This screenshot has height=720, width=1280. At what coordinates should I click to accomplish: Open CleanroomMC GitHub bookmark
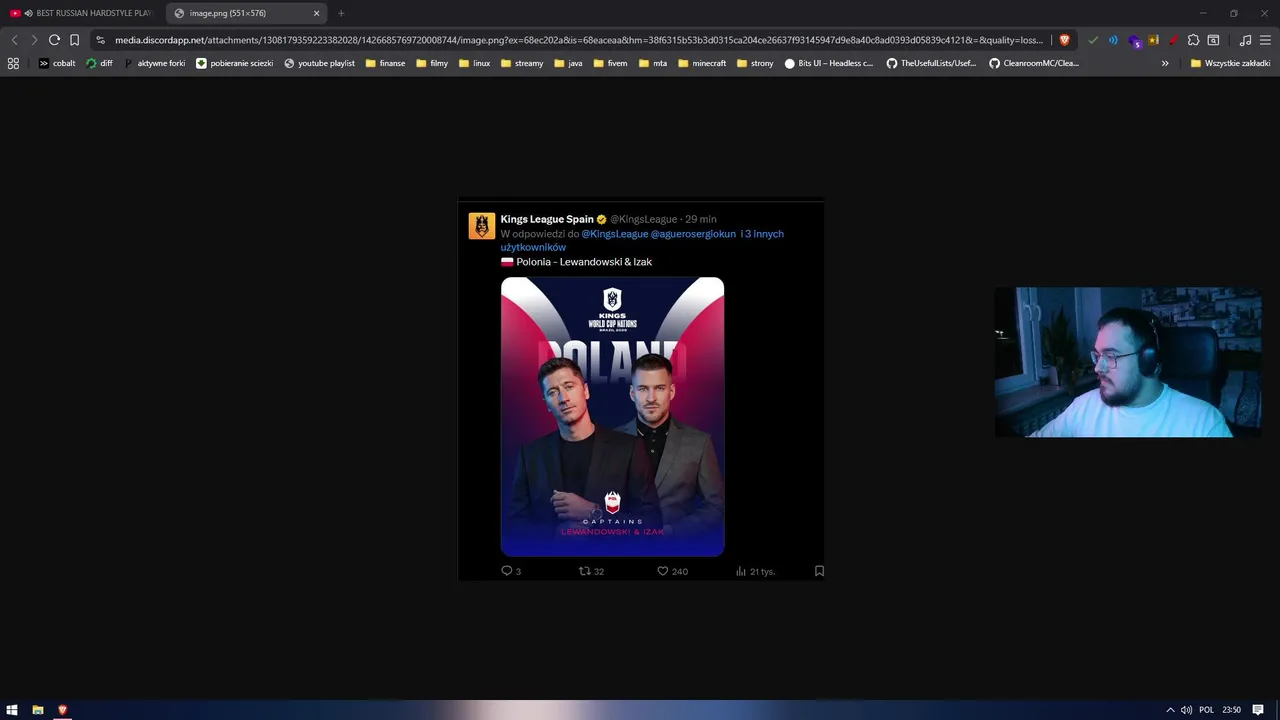pos(1034,63)
